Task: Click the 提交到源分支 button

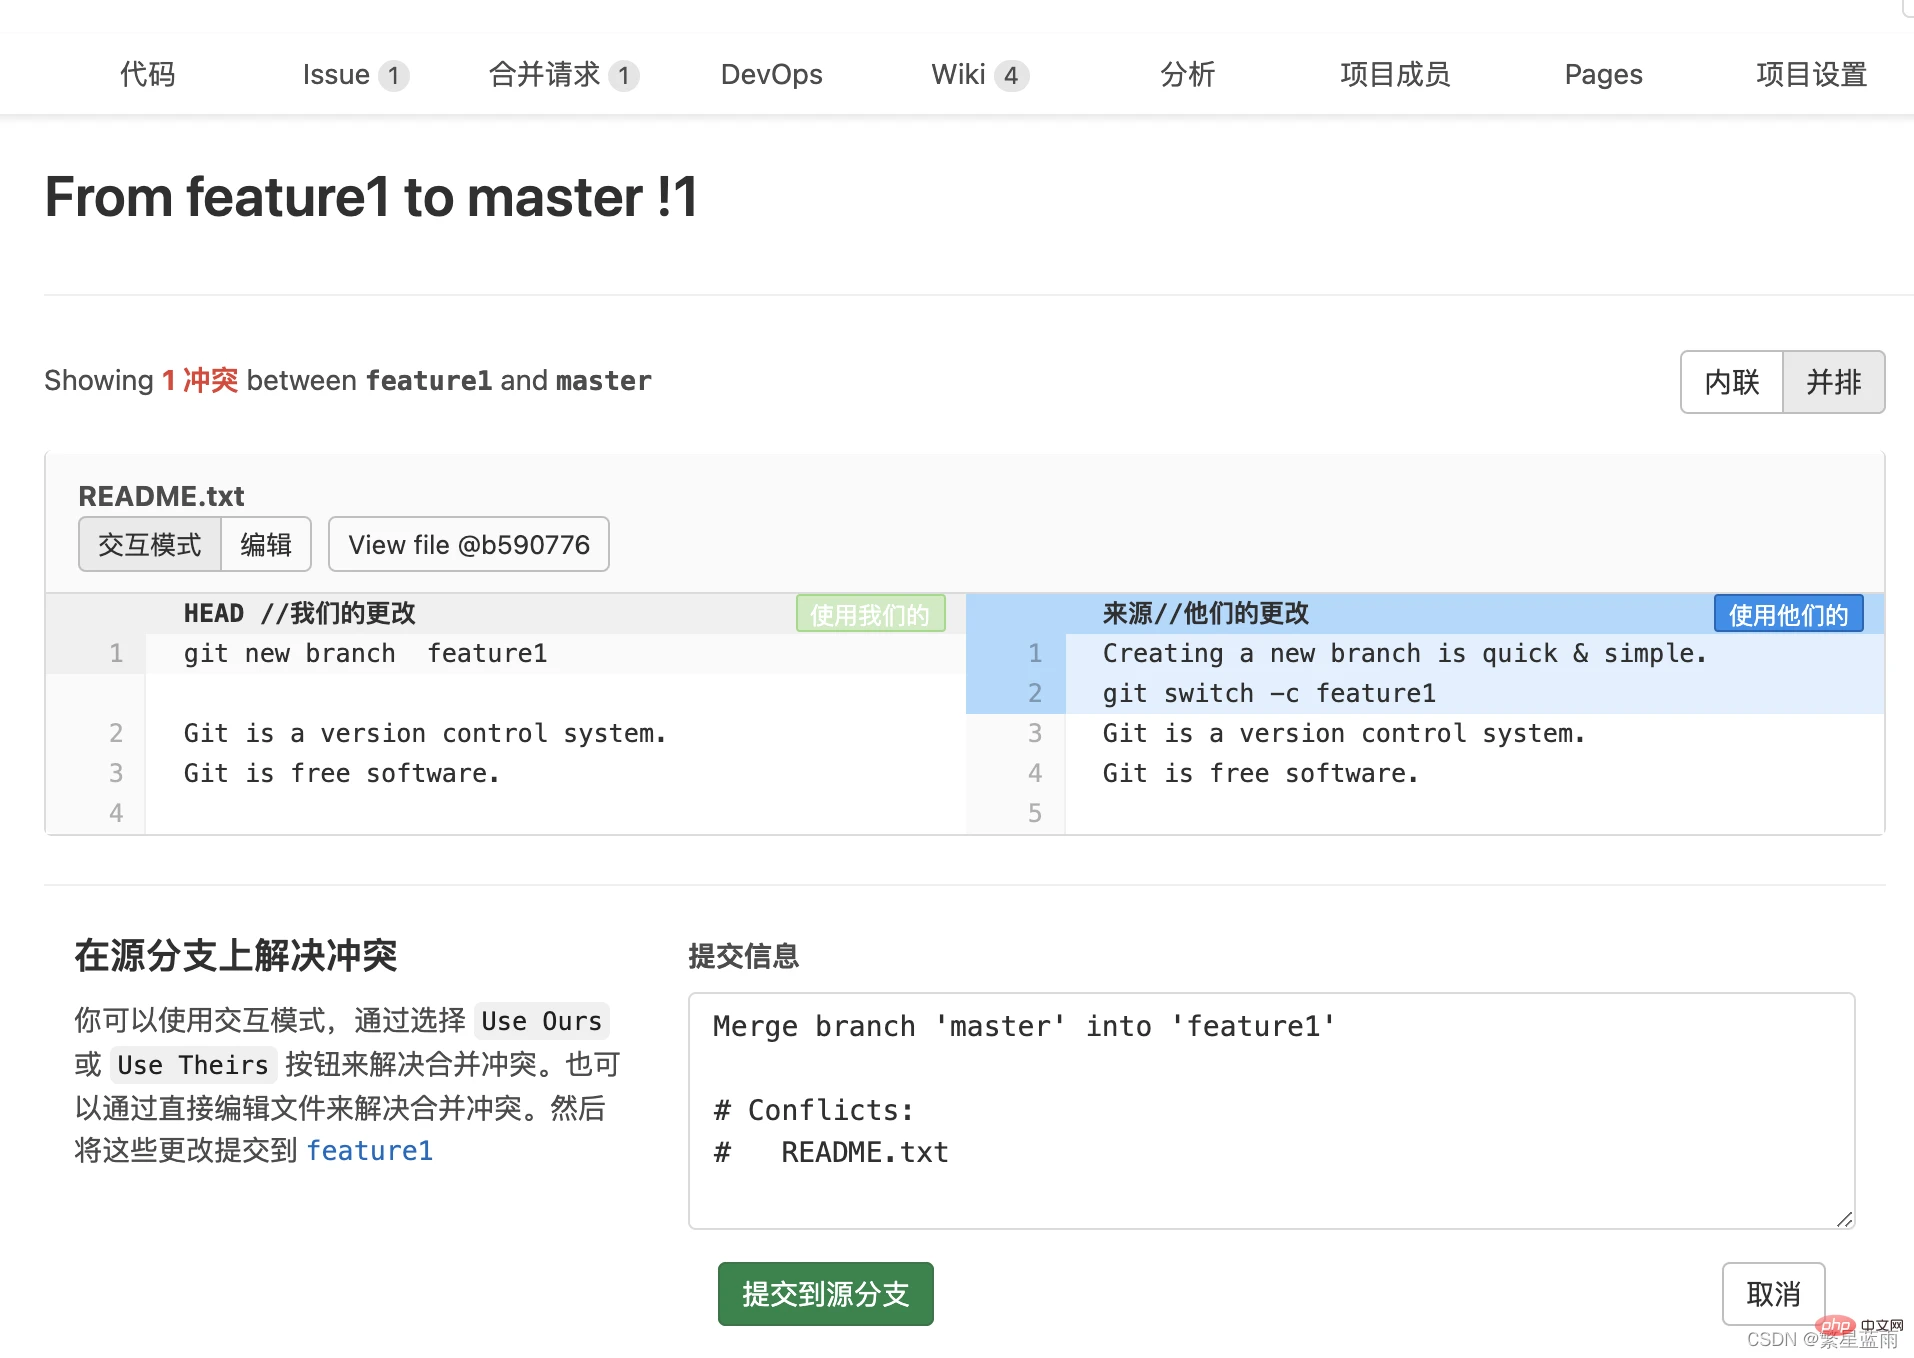Action: 825,1294
